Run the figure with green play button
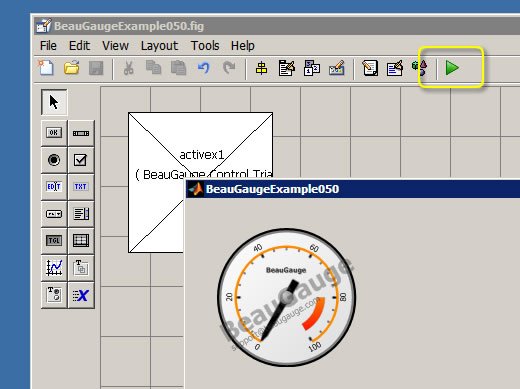Viewport: 520px width, 389px height. [452, 68]
